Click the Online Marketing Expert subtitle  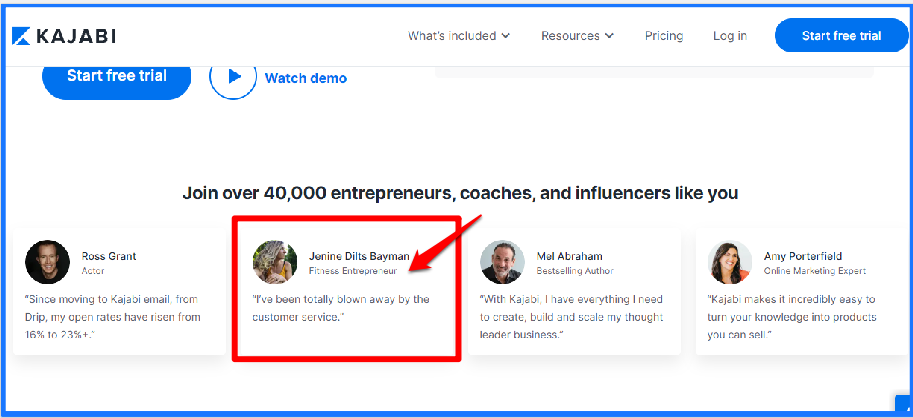pos(815,271)
